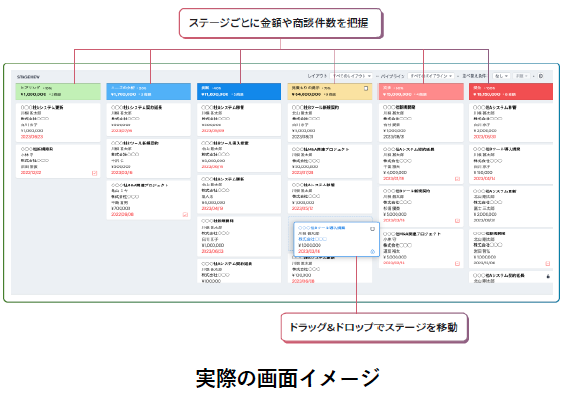The image size is (577, 396).
Task: Click the STAGEVIEW heading text
Action: pos(28,77)
